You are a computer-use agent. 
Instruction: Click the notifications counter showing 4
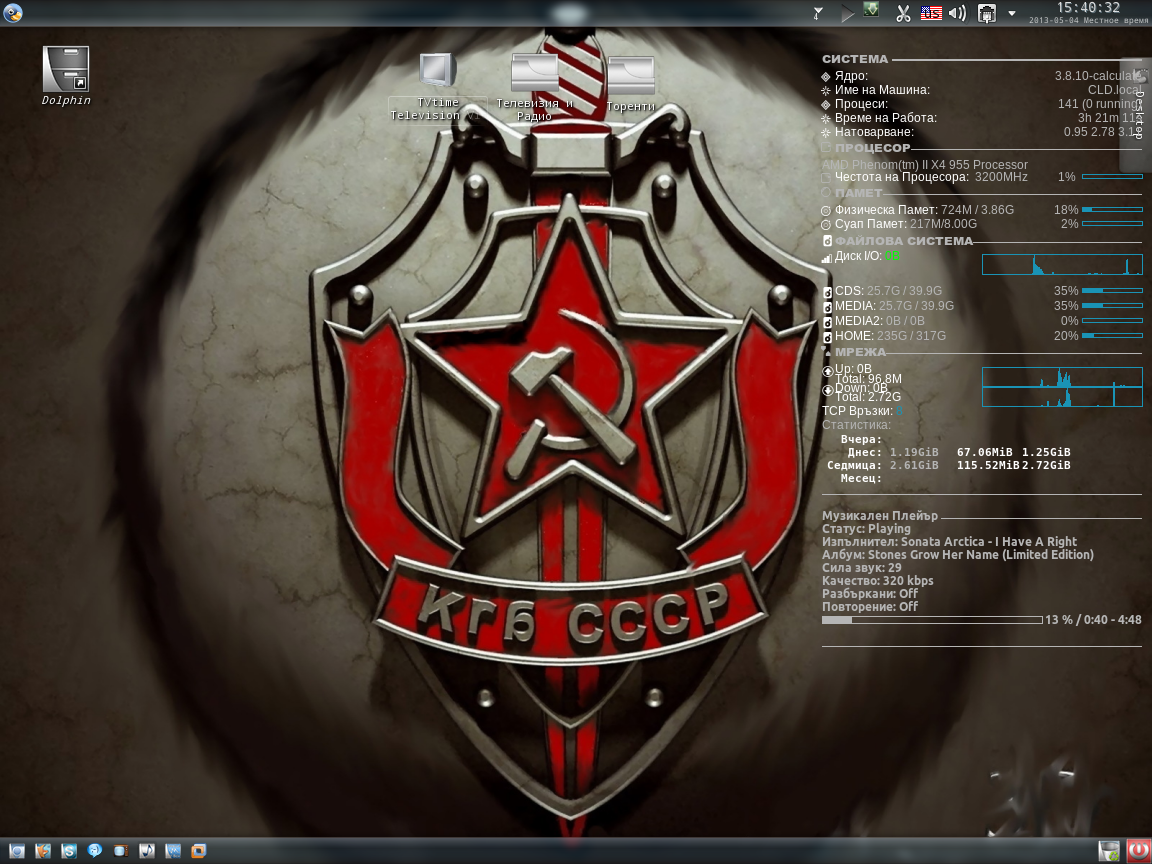(818, 12)
